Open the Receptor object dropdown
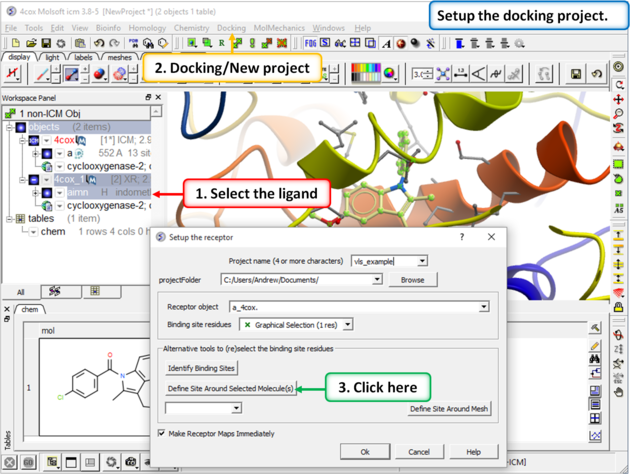 tap(484, 307)
